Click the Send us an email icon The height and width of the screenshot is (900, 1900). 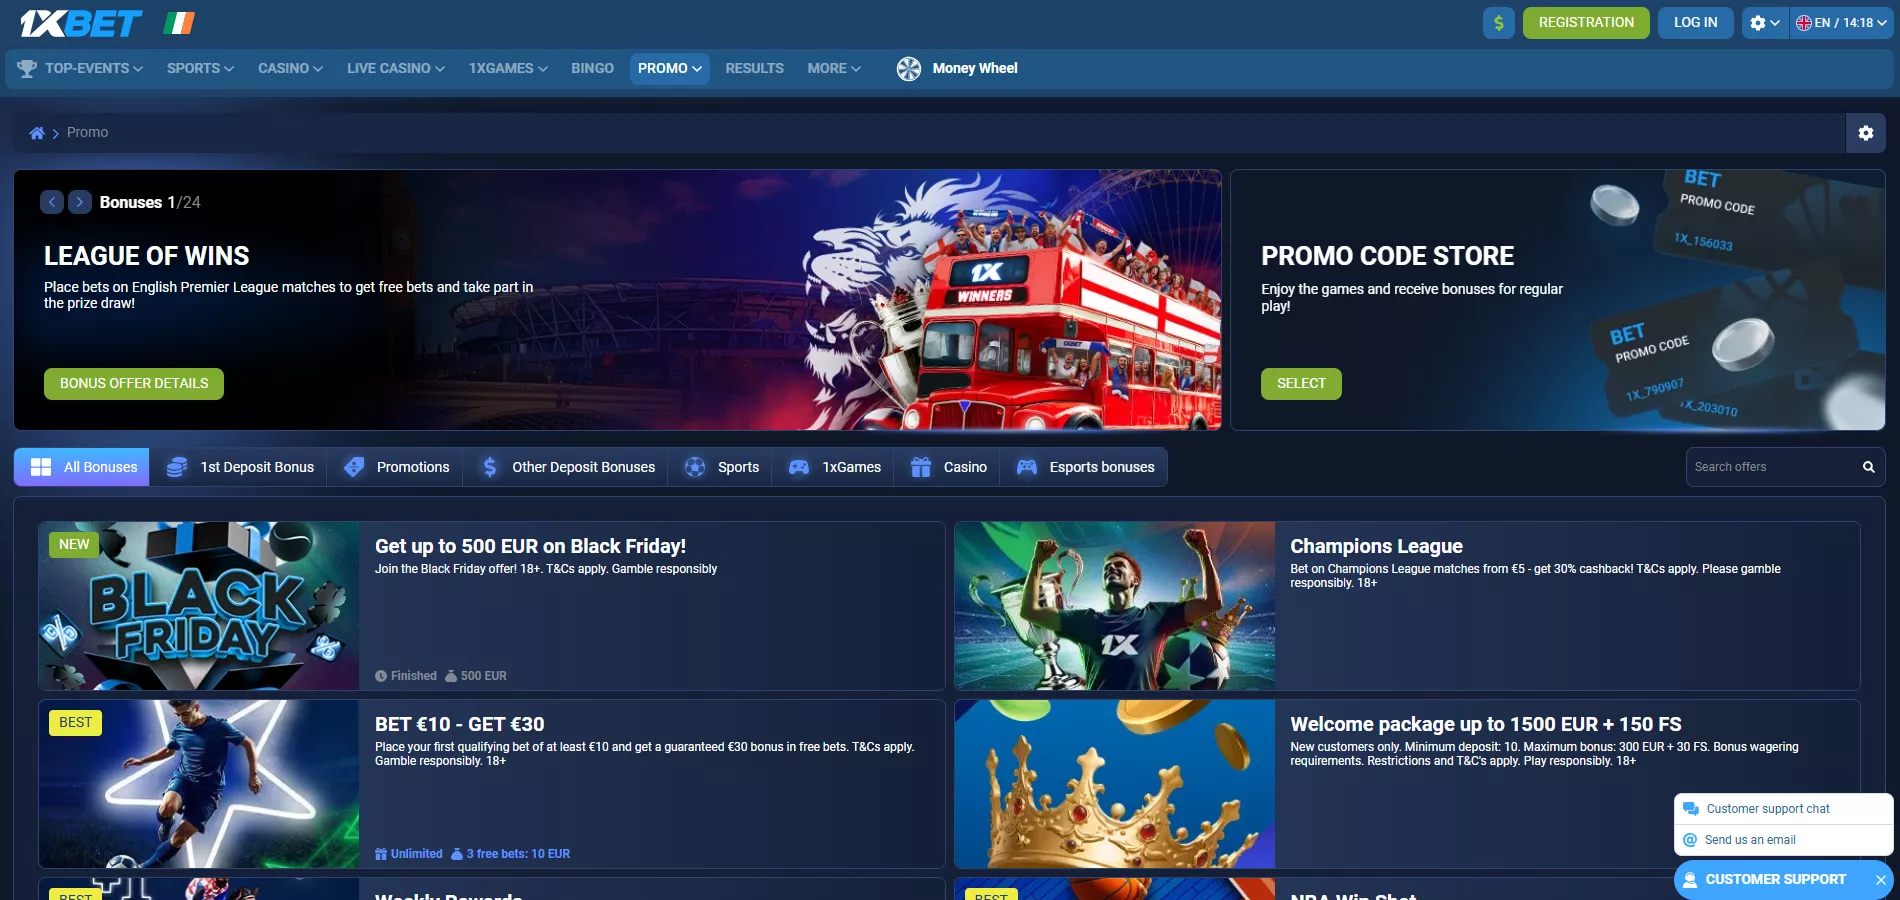(1691, 840)
